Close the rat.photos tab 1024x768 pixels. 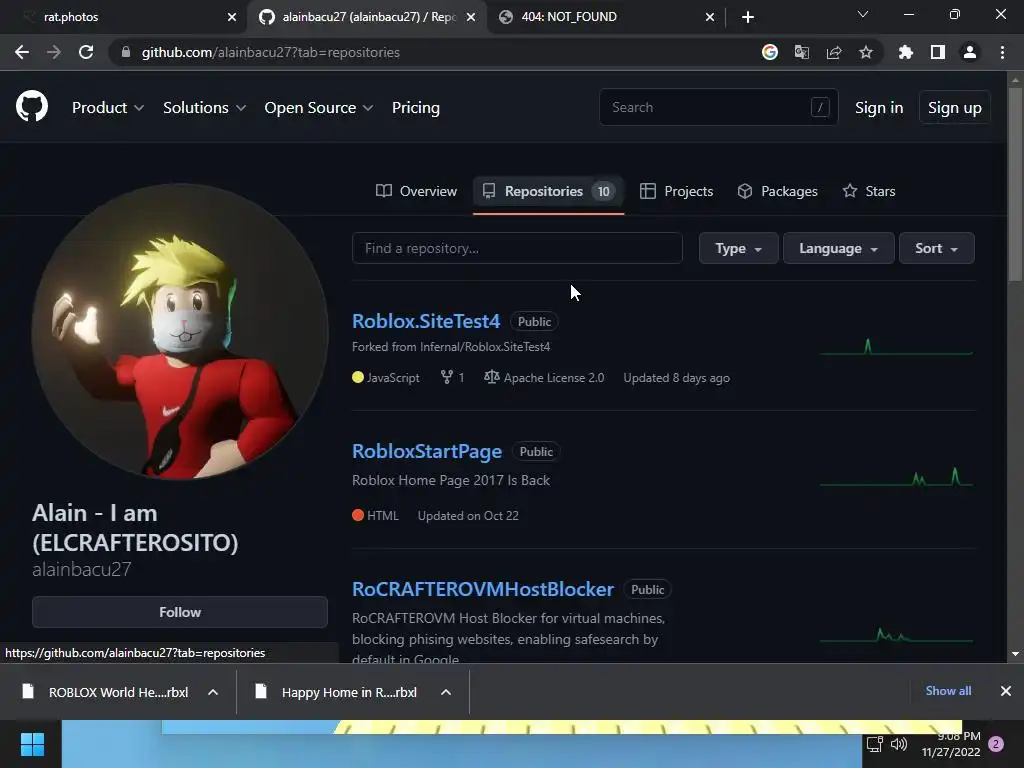(232, 17)
